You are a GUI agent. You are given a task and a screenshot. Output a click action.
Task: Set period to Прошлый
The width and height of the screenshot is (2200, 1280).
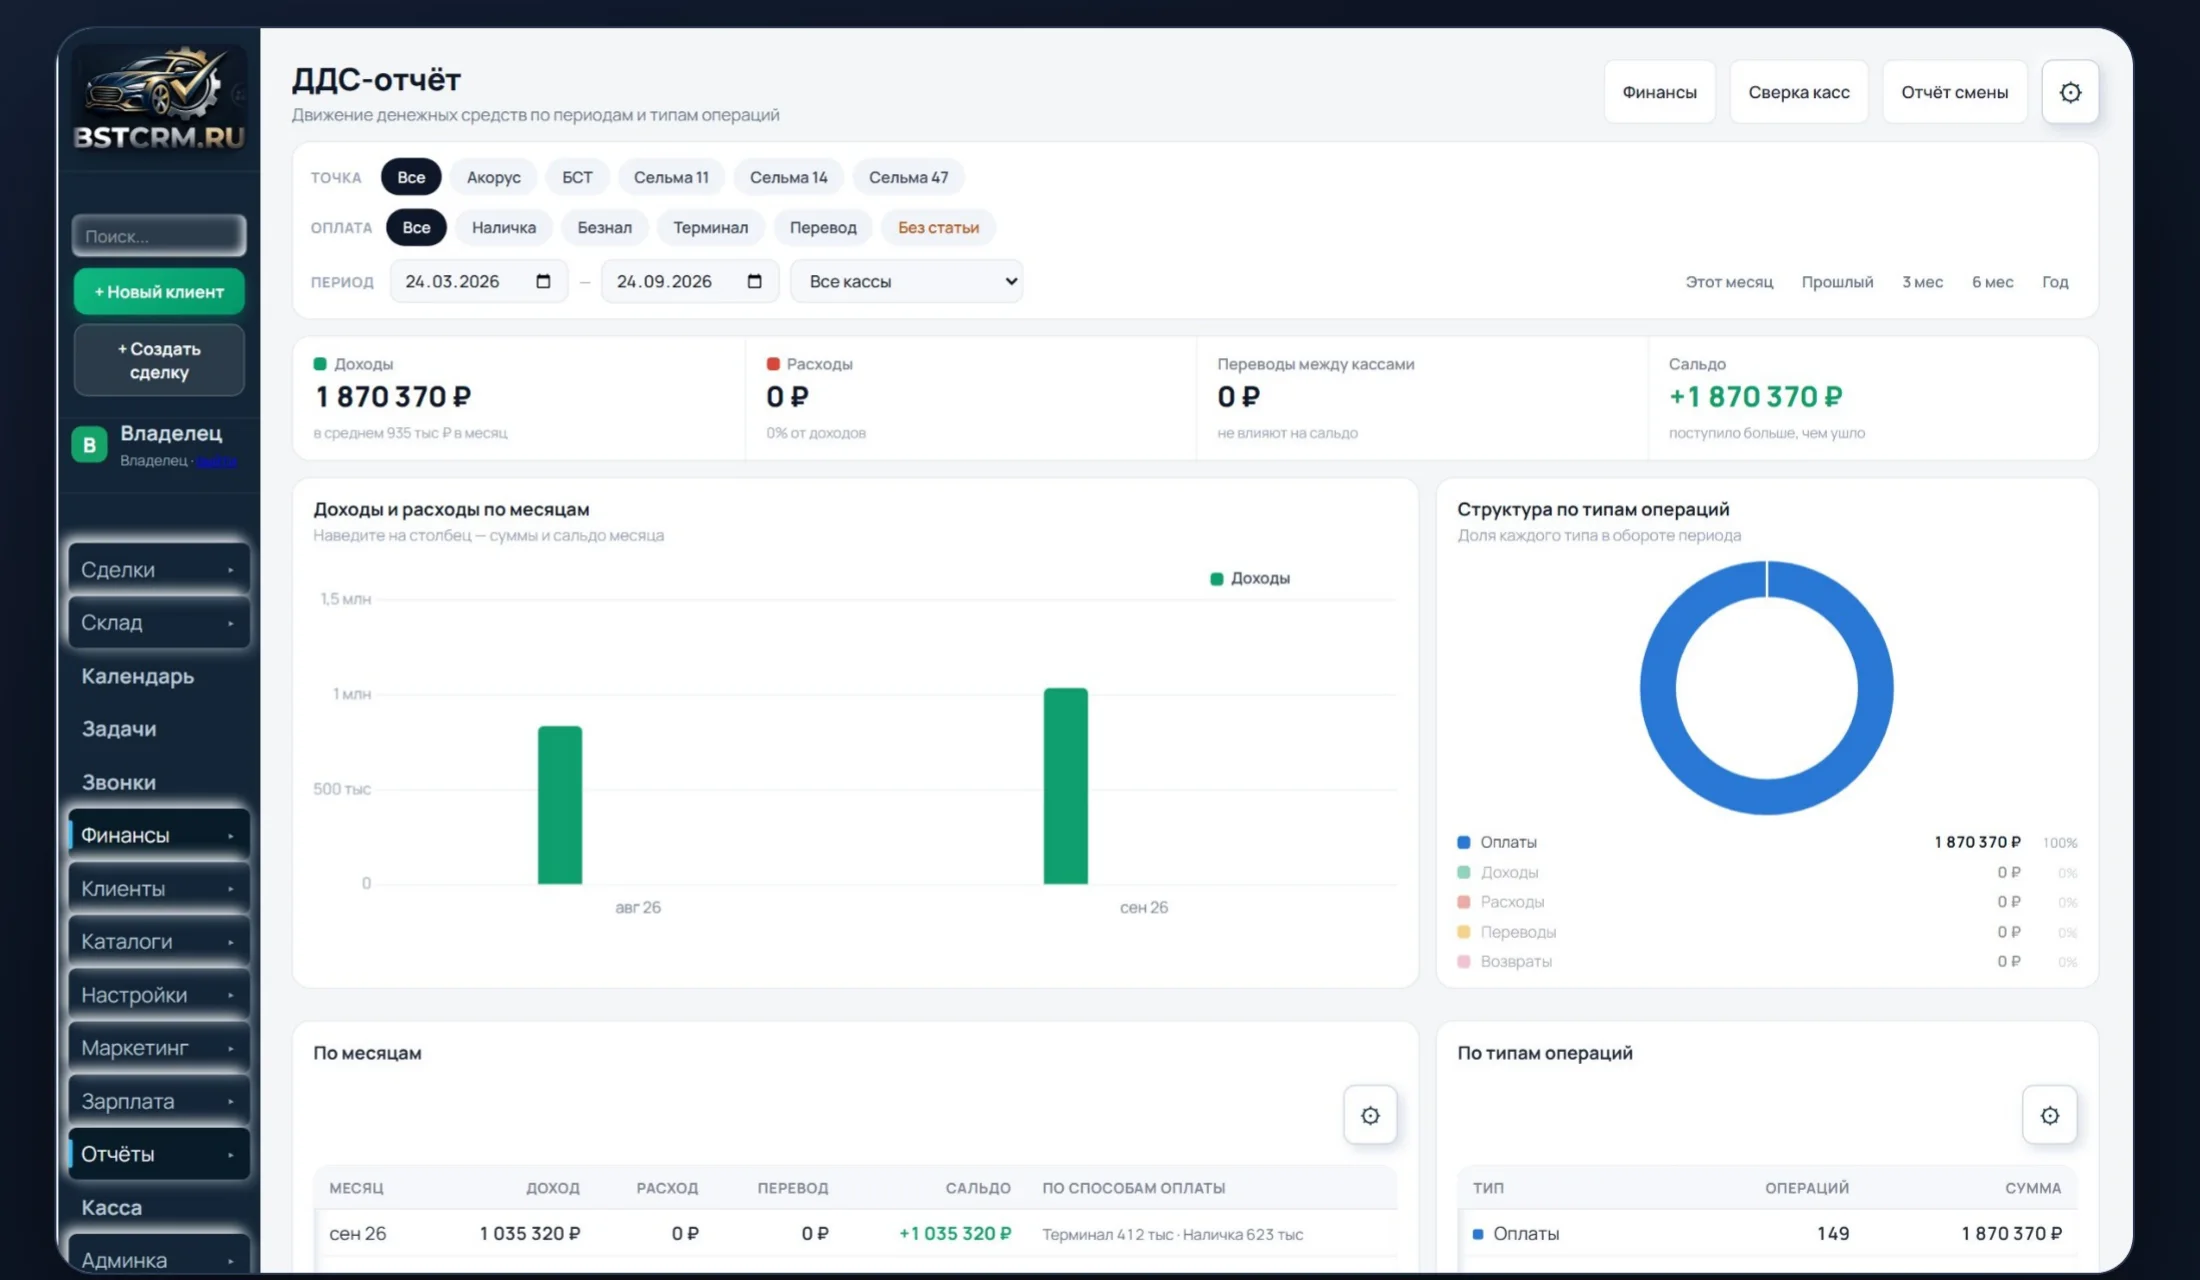click(x=1837, y=282)
